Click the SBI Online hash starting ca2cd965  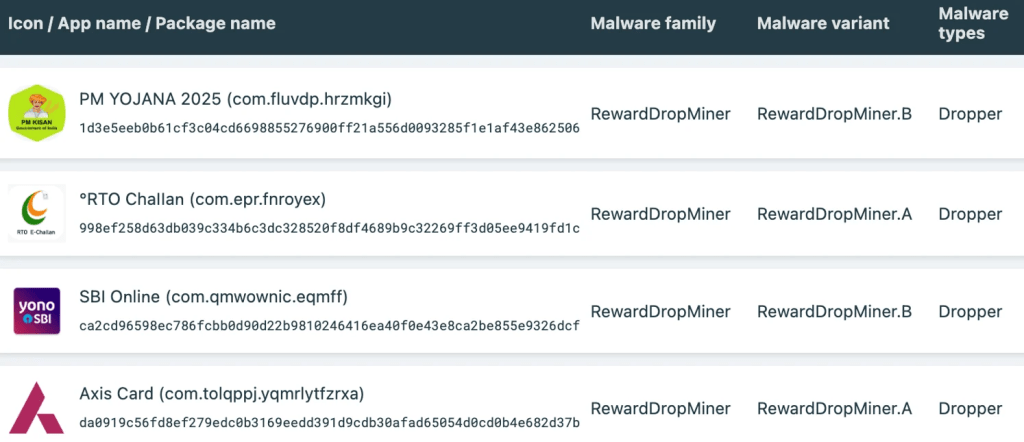(x=329, y=325)
